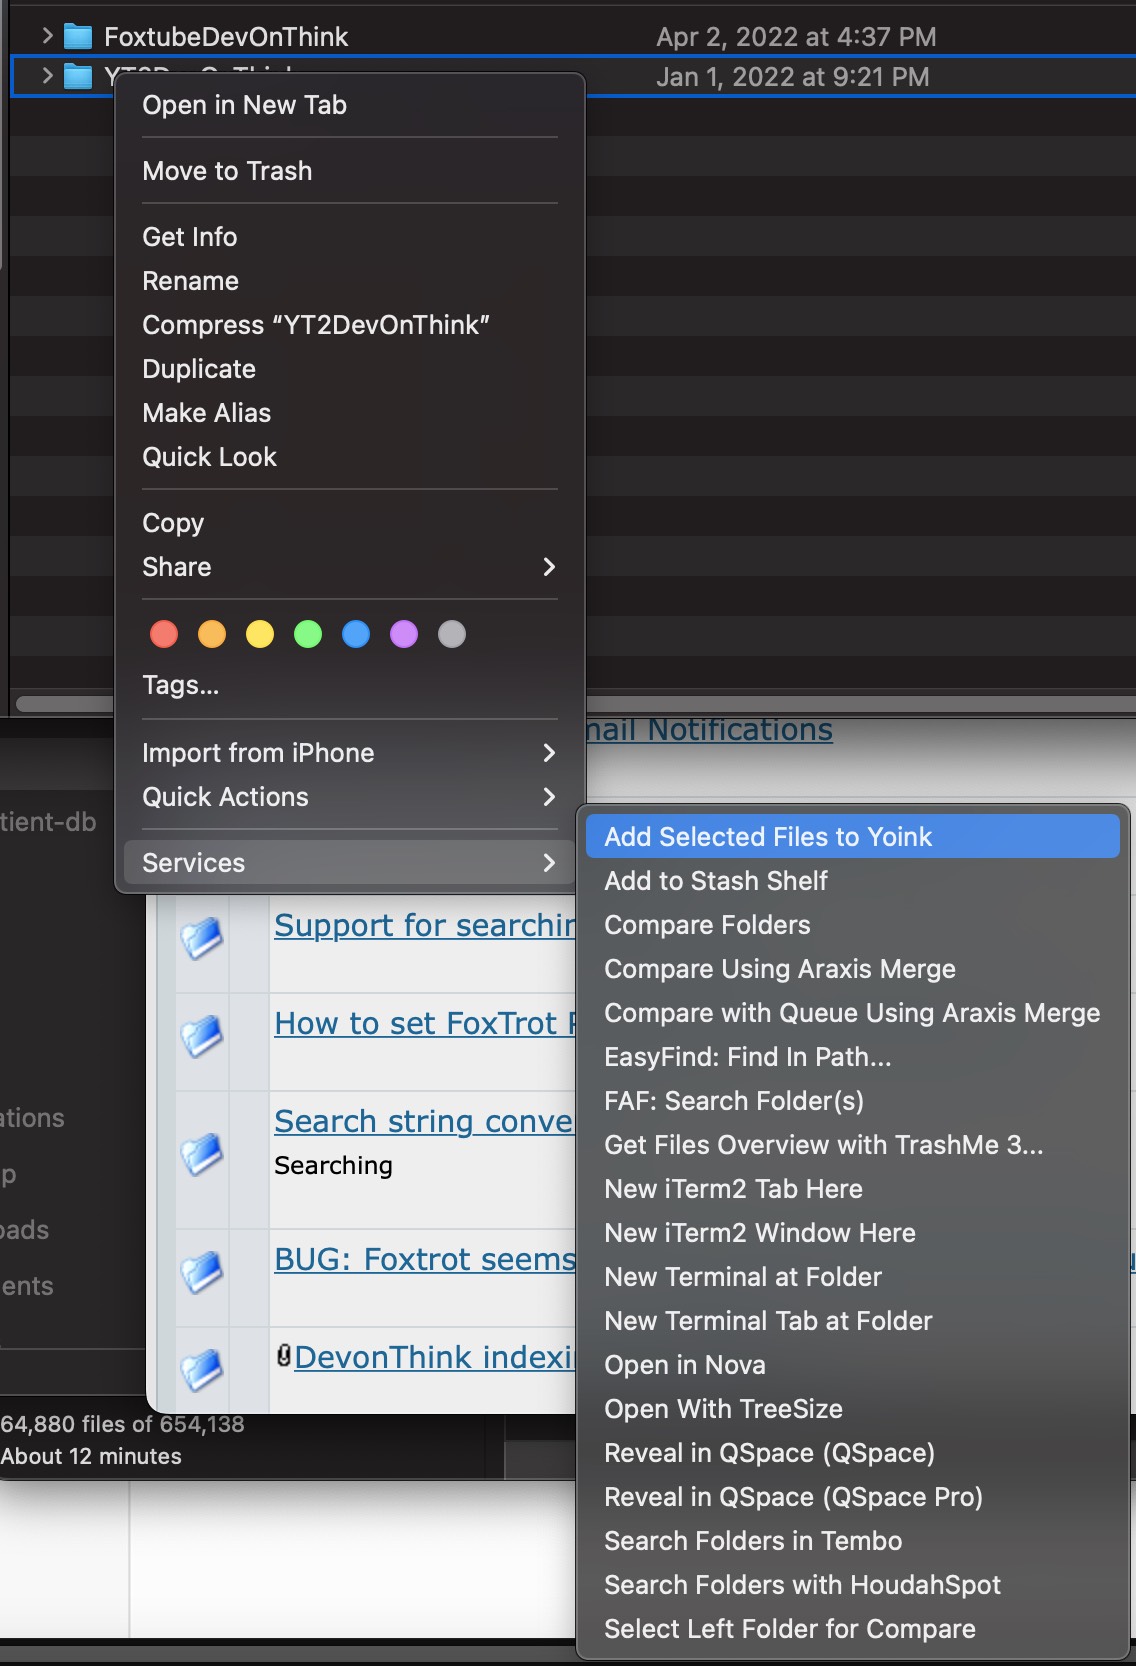
Task: Expand the selected YT2DevOnThink folder arrow
Action: tap(47, 76)
